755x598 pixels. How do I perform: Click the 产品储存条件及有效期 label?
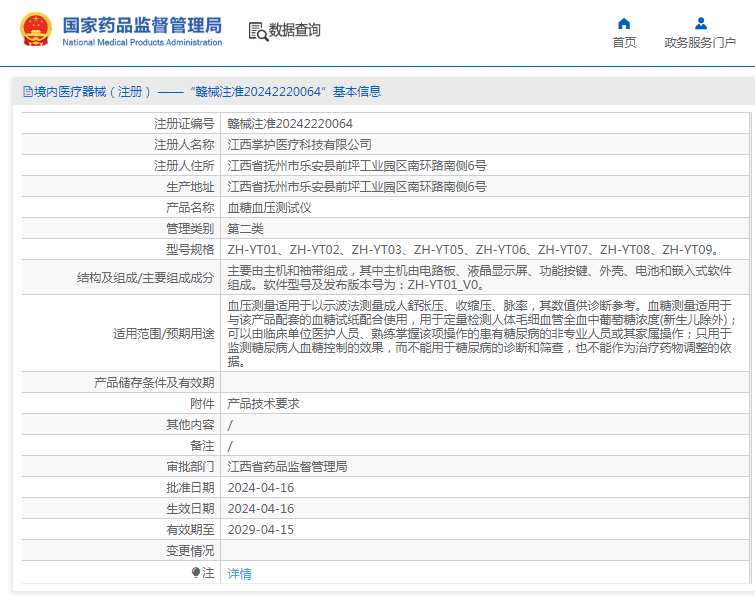point(154,383)
